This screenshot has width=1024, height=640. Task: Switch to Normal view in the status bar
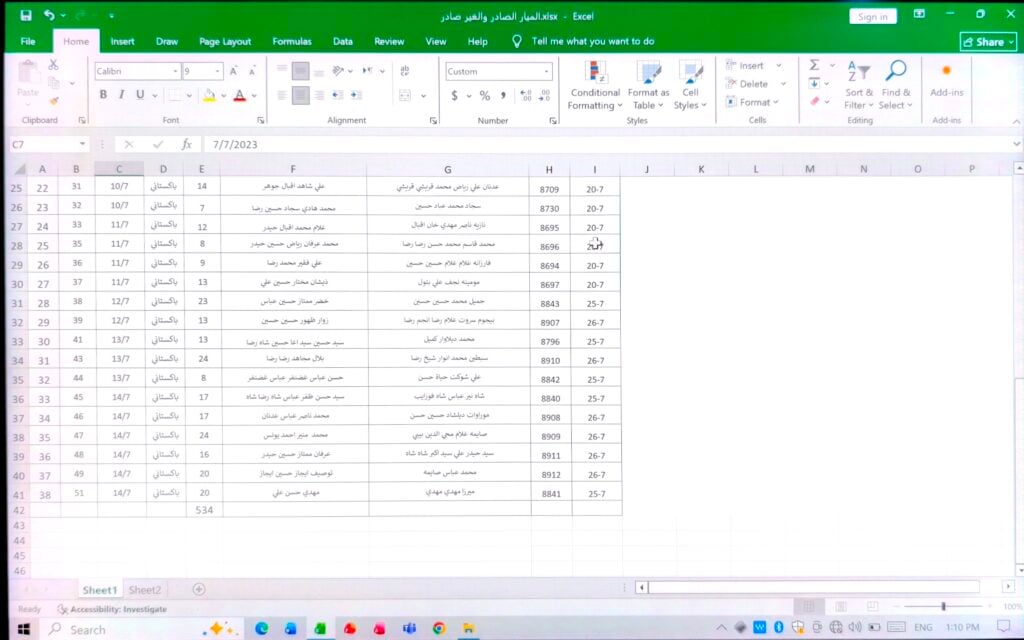[809, 607]
